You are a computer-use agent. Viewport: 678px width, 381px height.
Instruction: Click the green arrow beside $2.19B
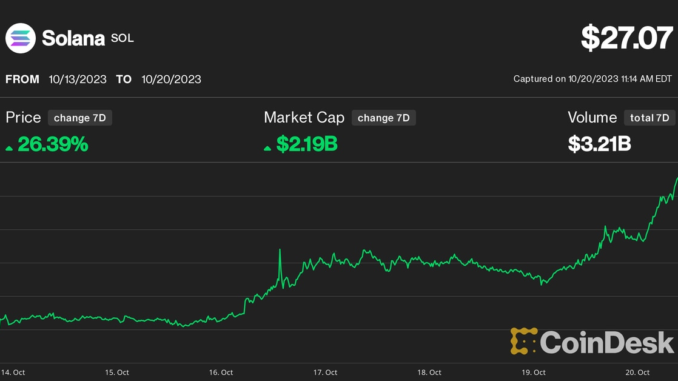267,148
